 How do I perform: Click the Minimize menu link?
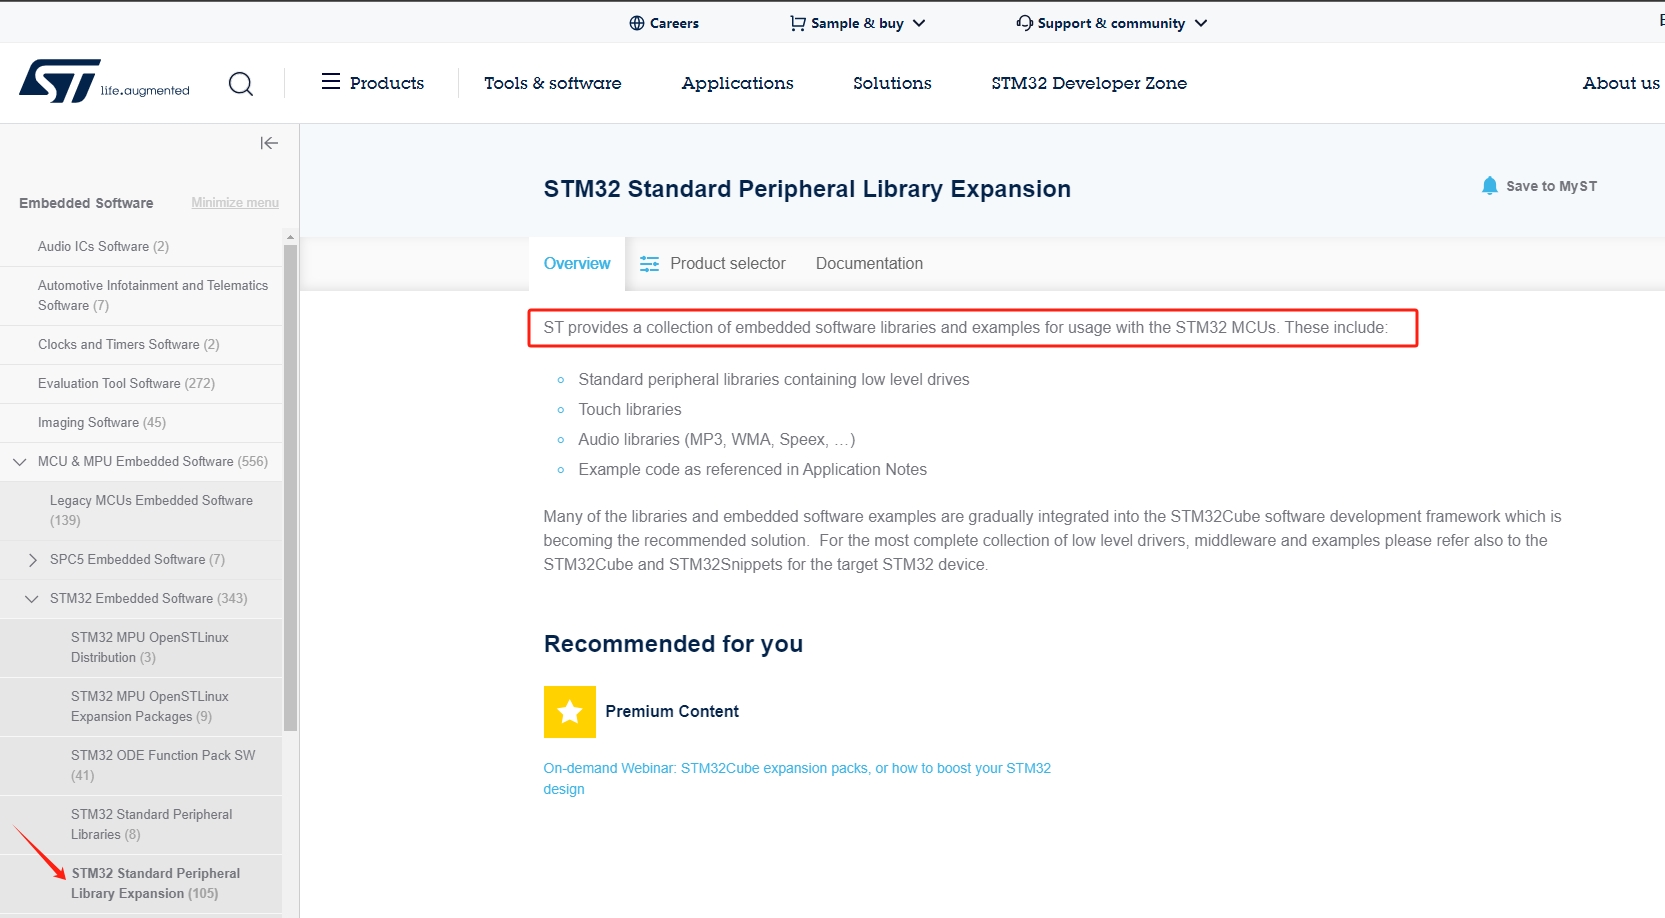pos(235,203)
